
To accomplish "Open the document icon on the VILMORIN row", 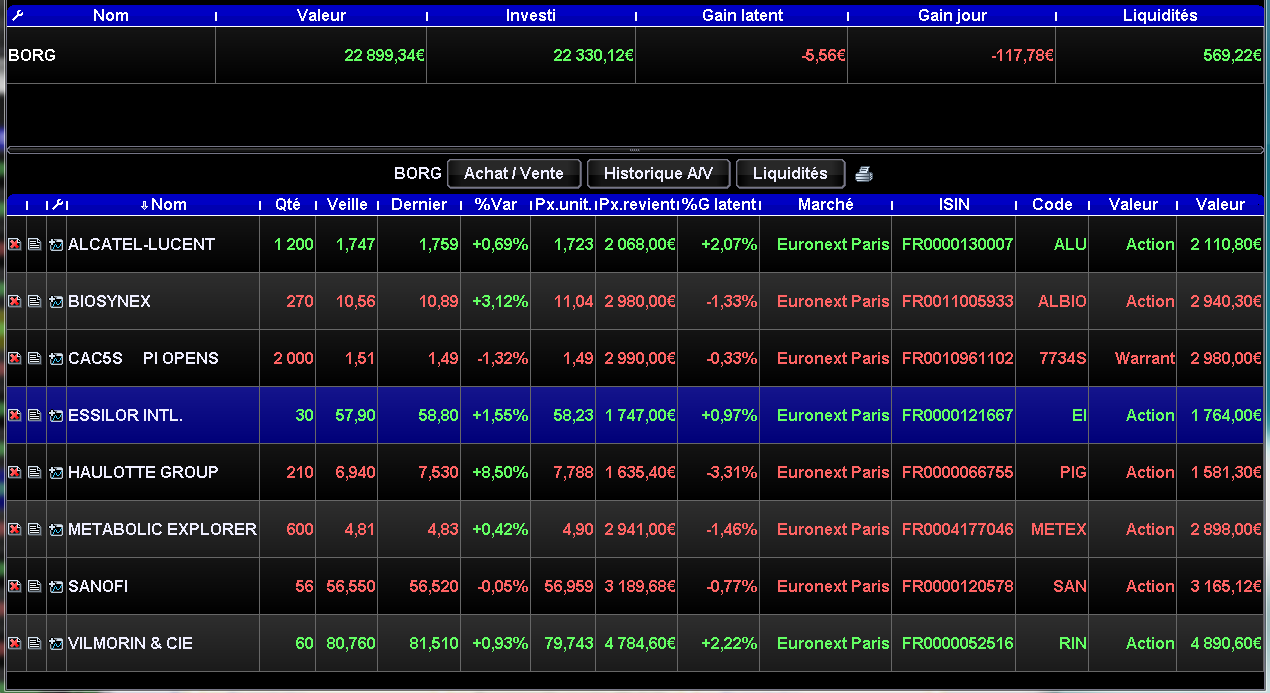I will click(x=35, y=643).
